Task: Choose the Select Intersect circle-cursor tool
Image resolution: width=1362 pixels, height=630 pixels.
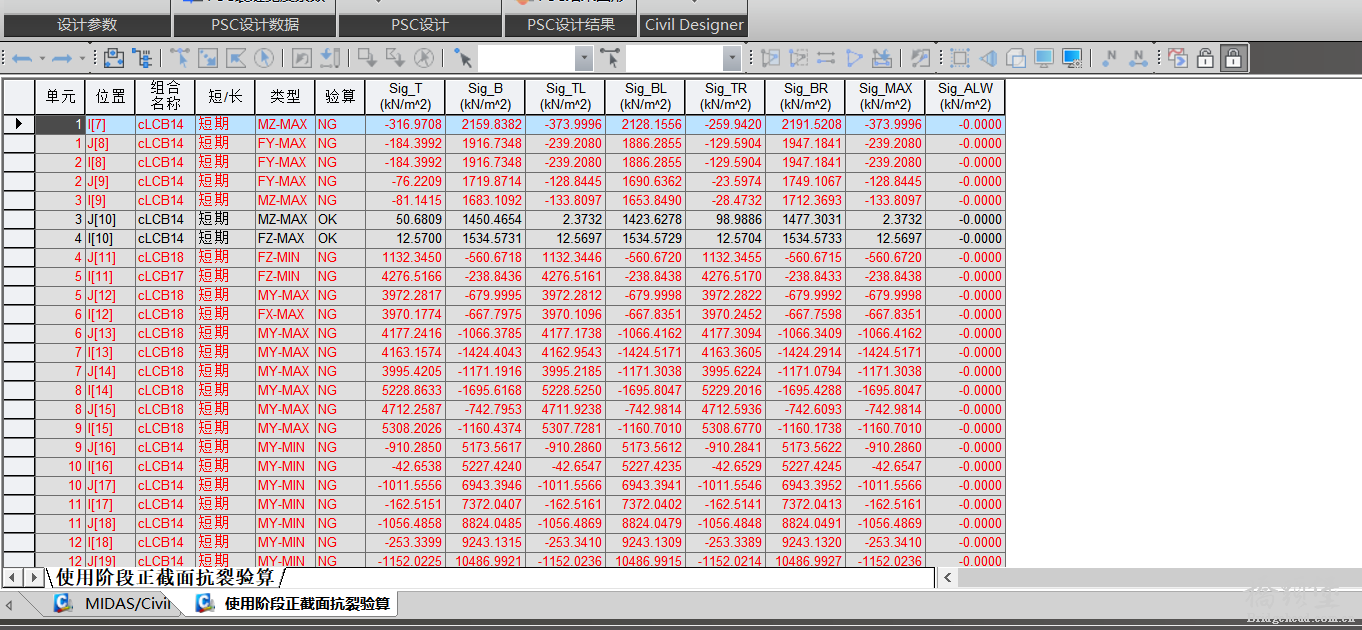Action: point(264,59)
